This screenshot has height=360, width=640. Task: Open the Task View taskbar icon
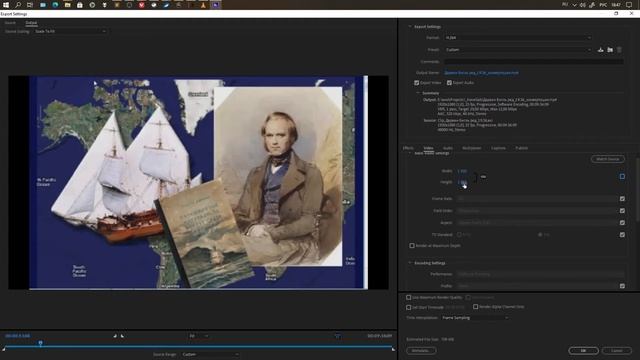(x=30, y=5)
